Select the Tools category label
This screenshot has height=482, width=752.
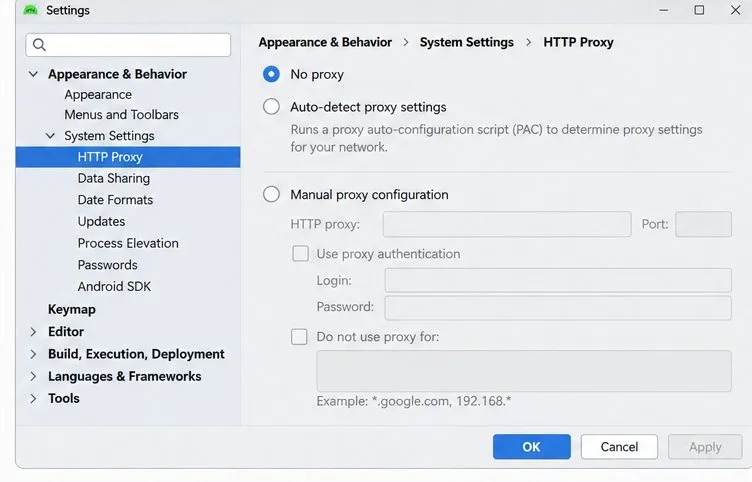click(x=64, y=399)
